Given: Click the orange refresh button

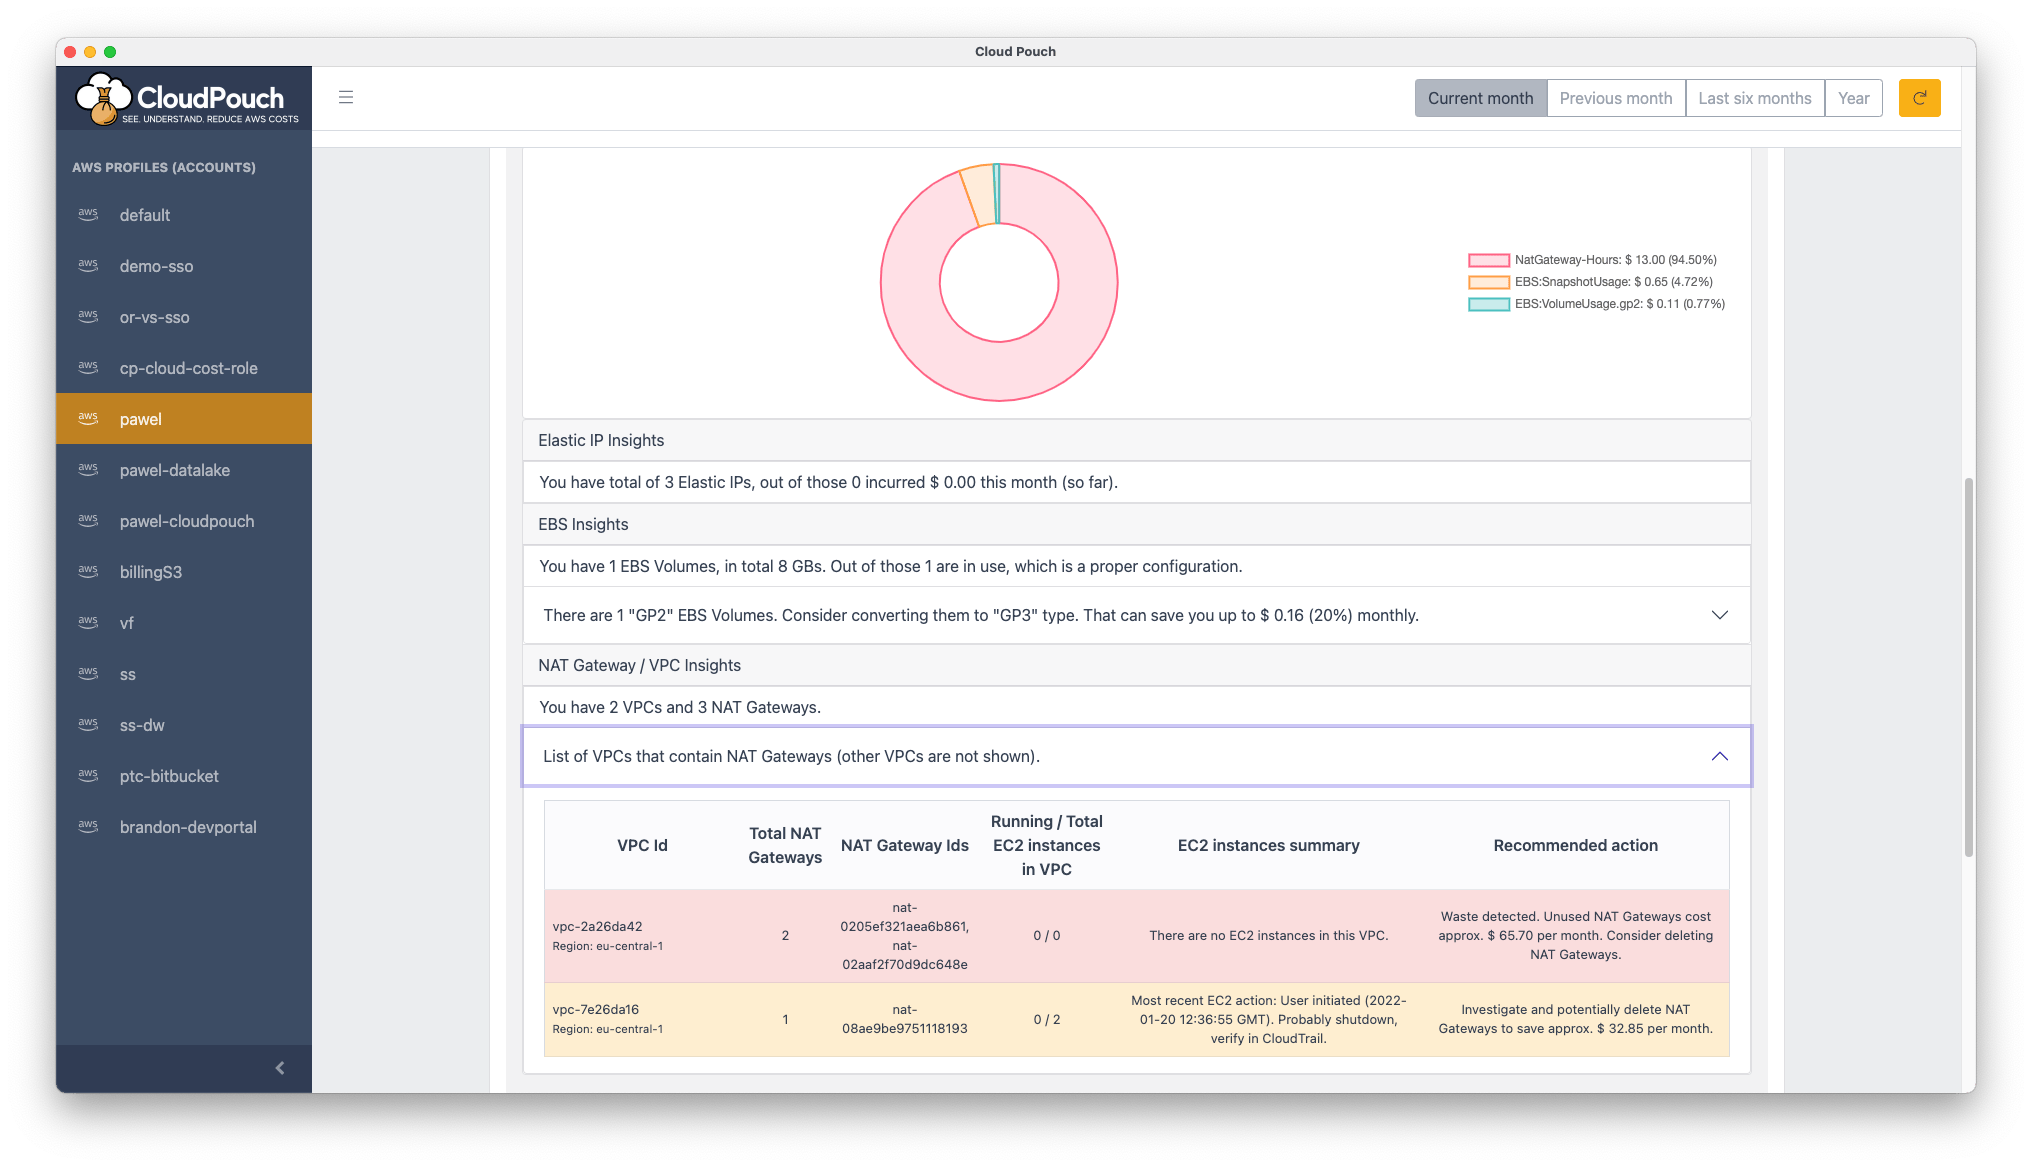Looking at the screenshot, I should (1919, 98).
